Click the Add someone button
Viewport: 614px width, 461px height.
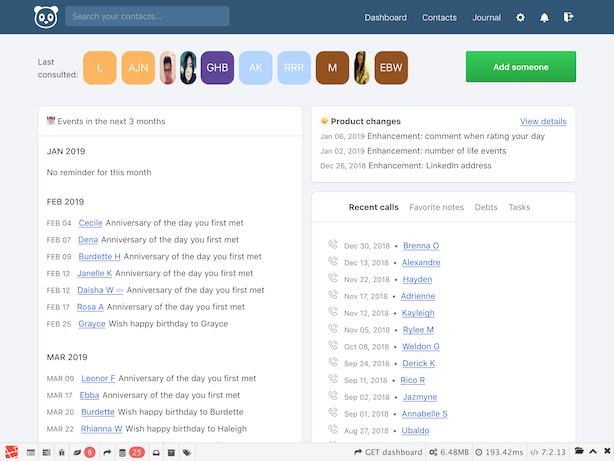(521, 67)
